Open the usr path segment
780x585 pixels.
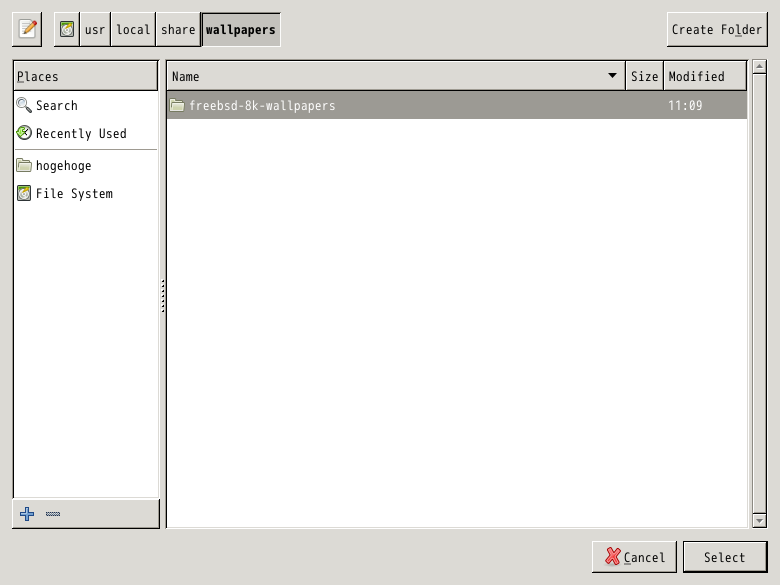(x=95, y=29)
